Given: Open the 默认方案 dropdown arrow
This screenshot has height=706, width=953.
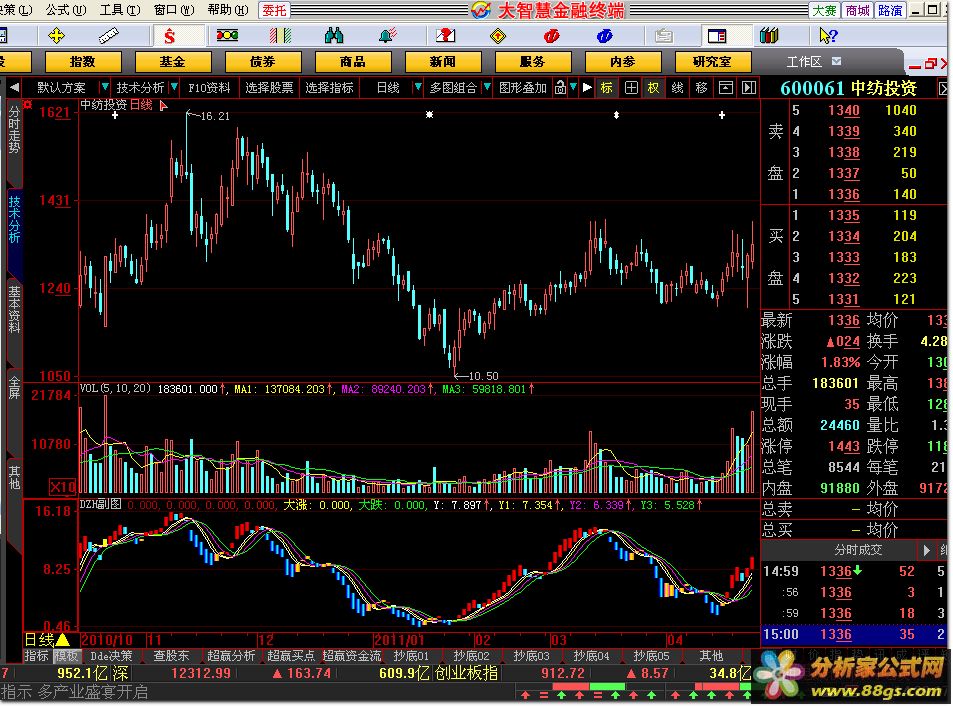Looking at the screenshot, I should pos(105,87).
